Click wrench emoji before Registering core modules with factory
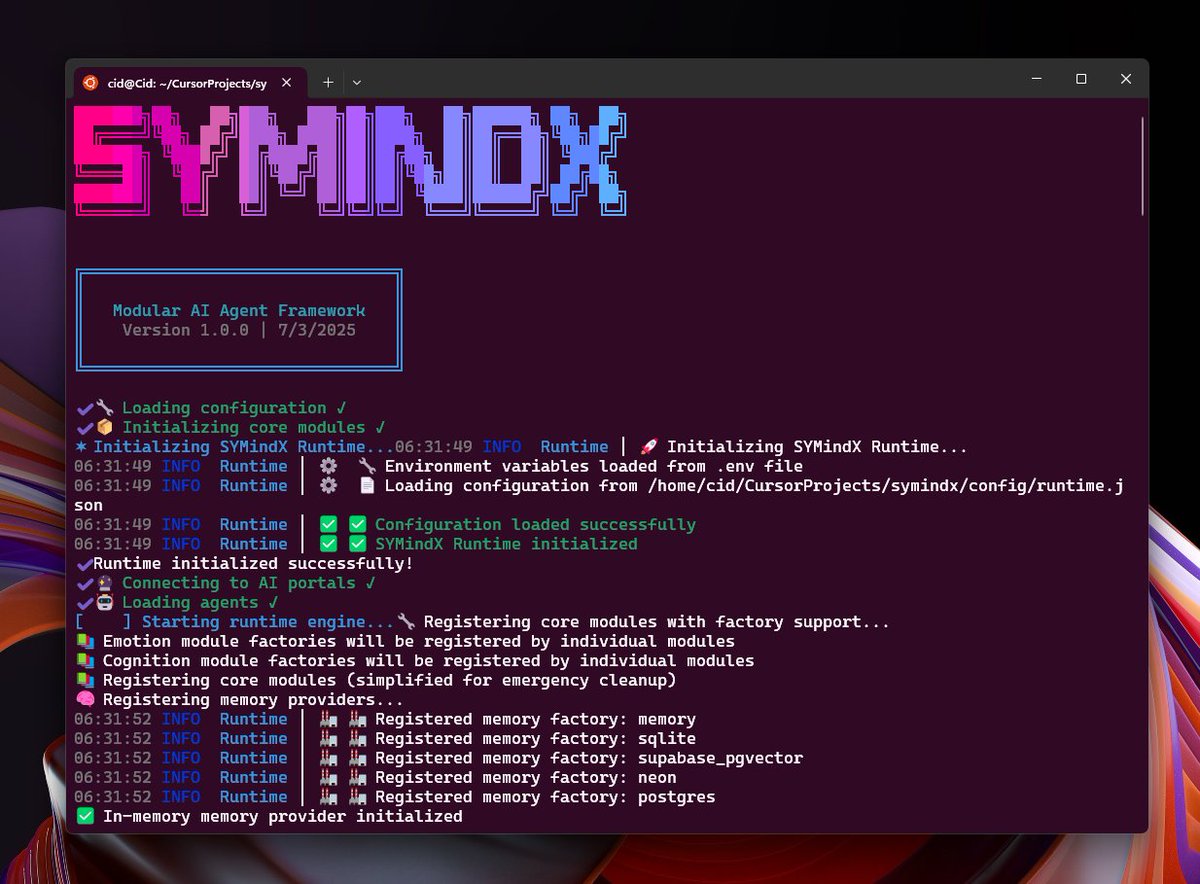Viewport: 1200px width, 884px height. point(405,622)
